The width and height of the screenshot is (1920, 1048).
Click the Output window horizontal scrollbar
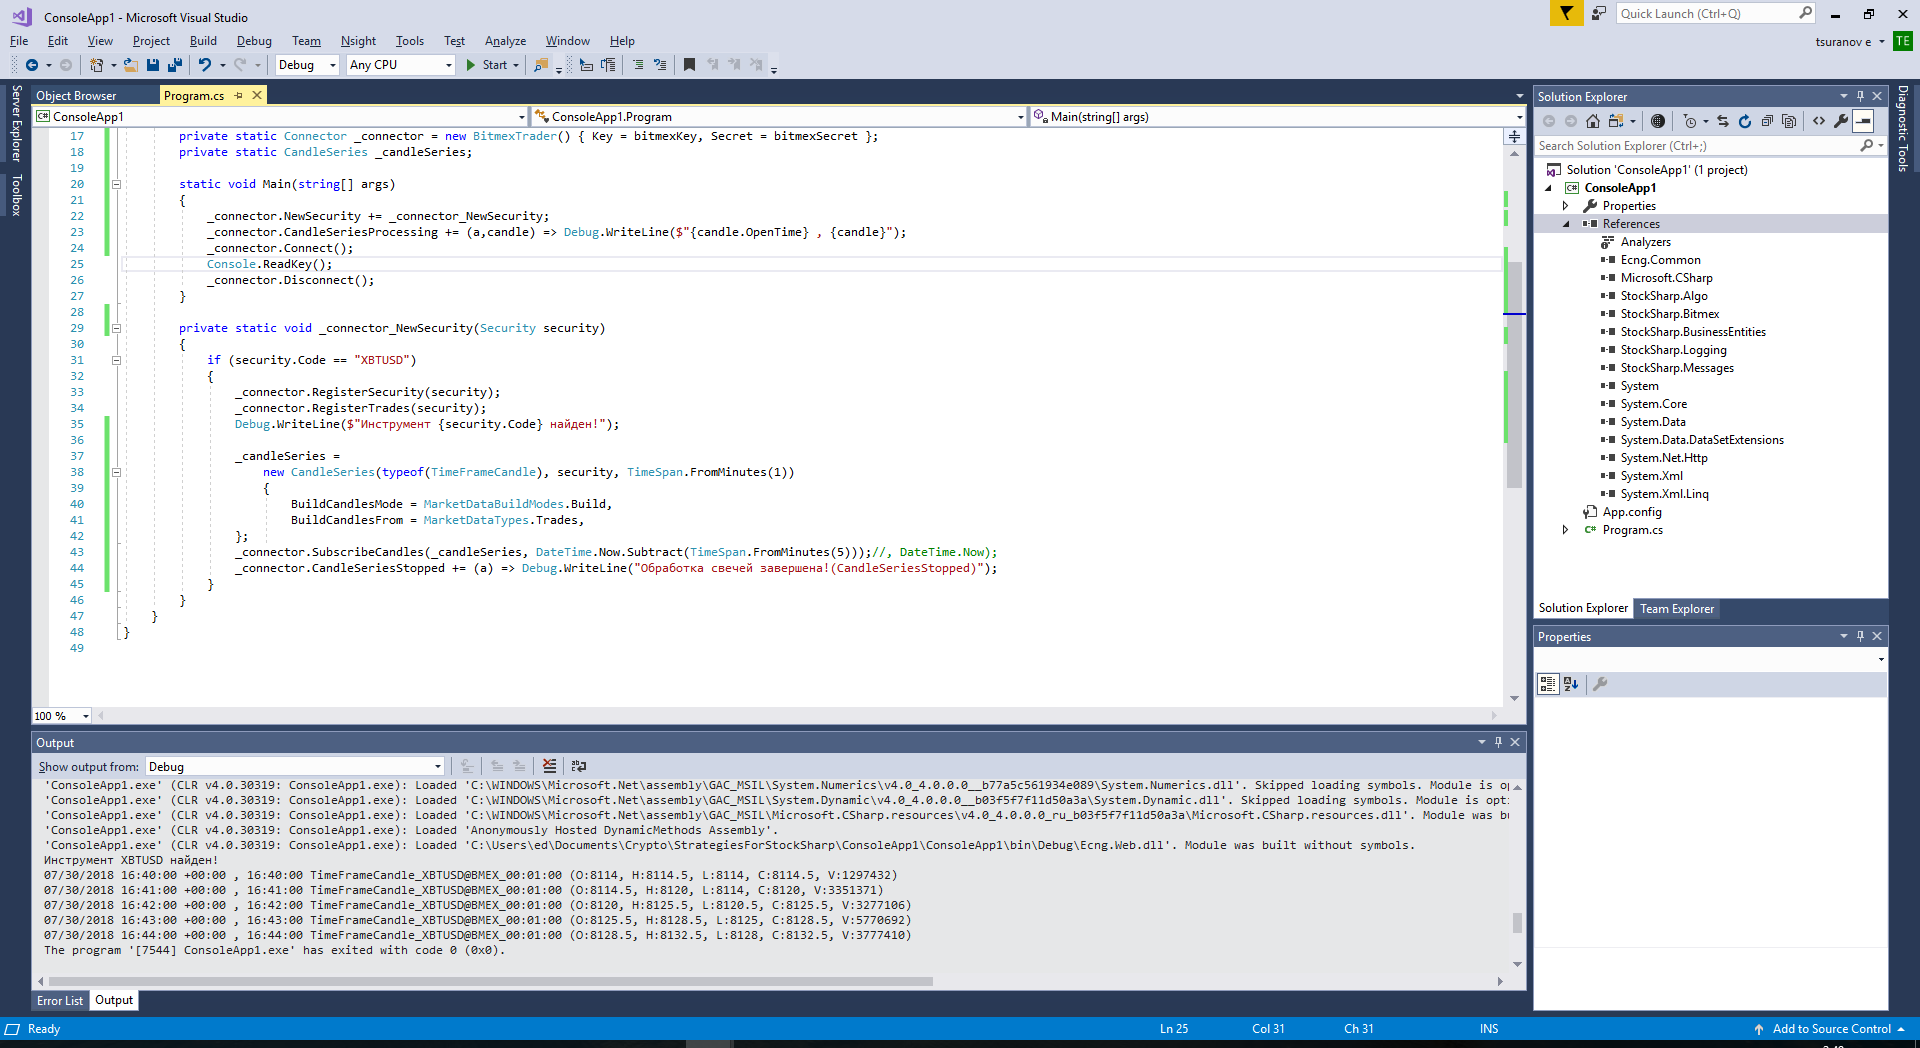pyautogui.click(x=490, y=981)
